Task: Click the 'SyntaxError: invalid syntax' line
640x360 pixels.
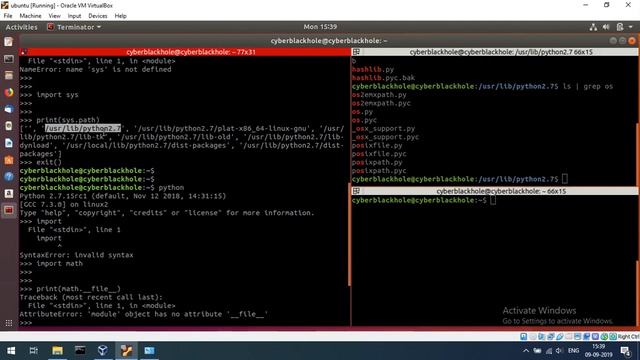Action: (x=76, y=255)
